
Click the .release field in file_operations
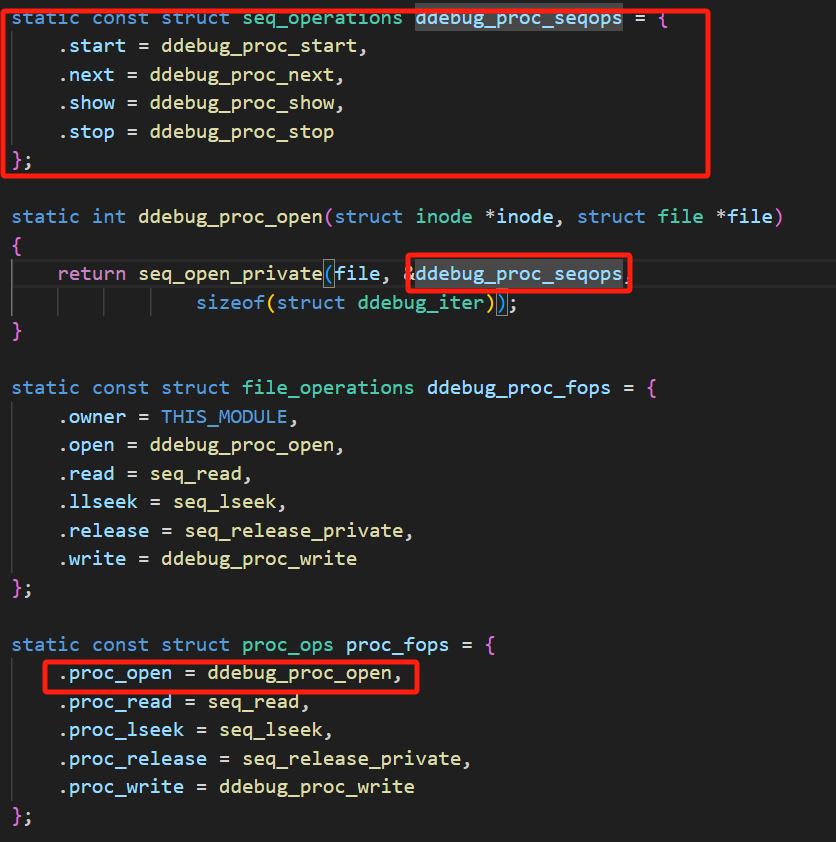pos(104,531)
